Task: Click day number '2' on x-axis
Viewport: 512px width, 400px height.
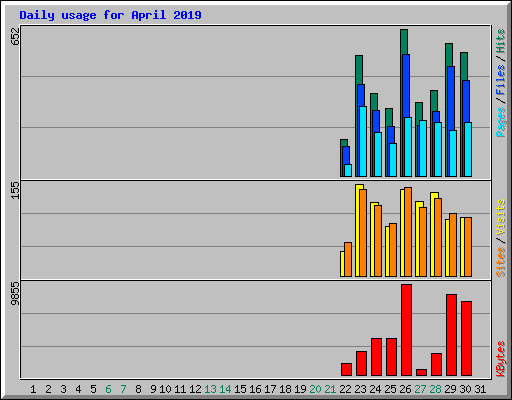Action: pos(48,389)
